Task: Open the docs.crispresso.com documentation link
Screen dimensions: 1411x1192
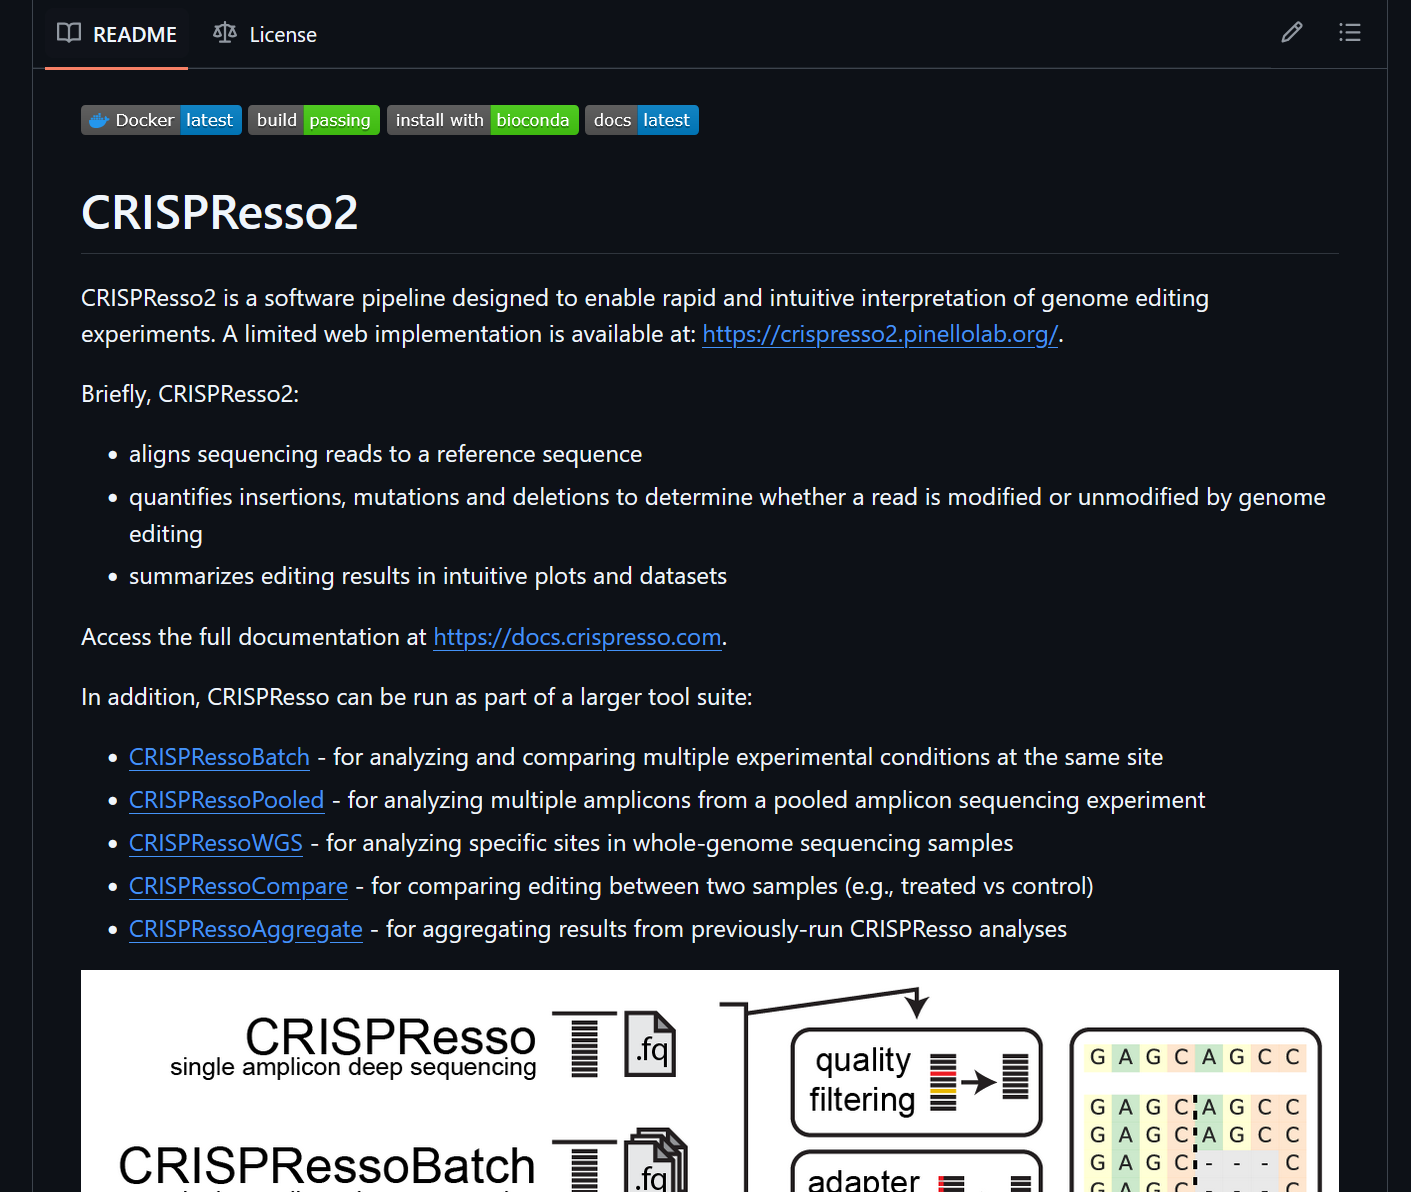Action: (577, 637)
